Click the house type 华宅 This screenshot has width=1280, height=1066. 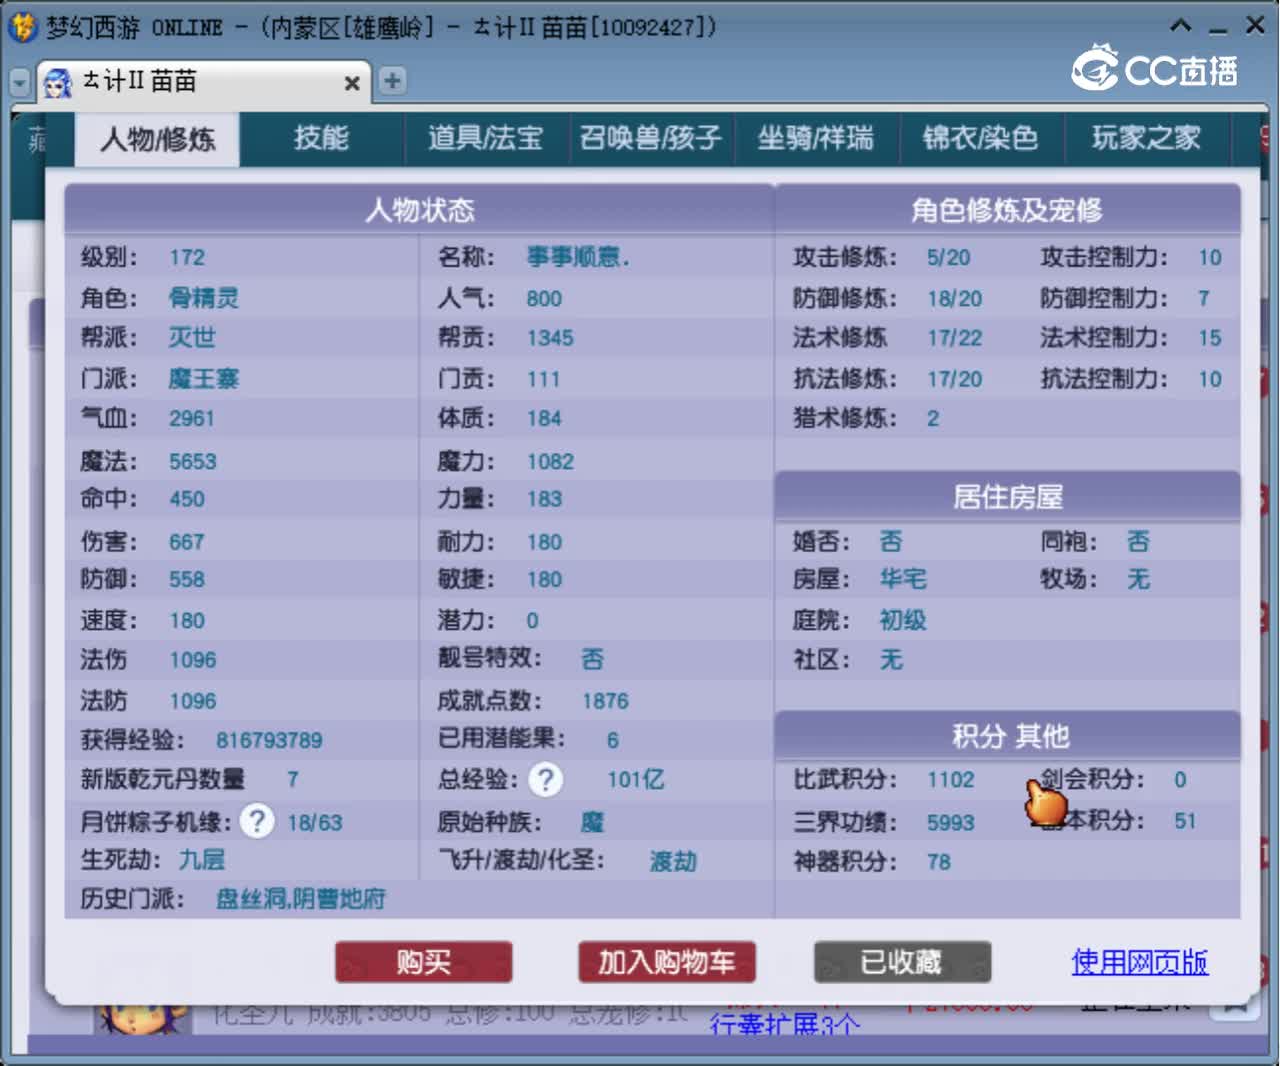coord(903,579)
